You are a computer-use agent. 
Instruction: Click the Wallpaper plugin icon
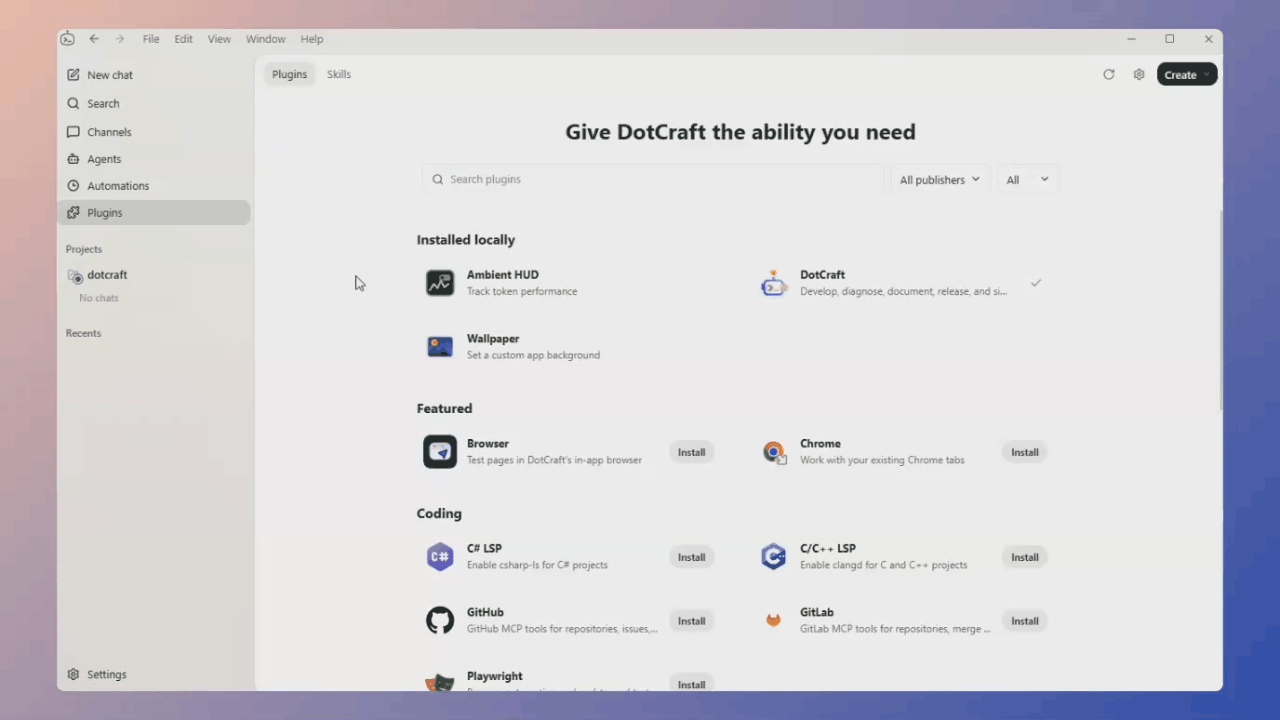440,347
